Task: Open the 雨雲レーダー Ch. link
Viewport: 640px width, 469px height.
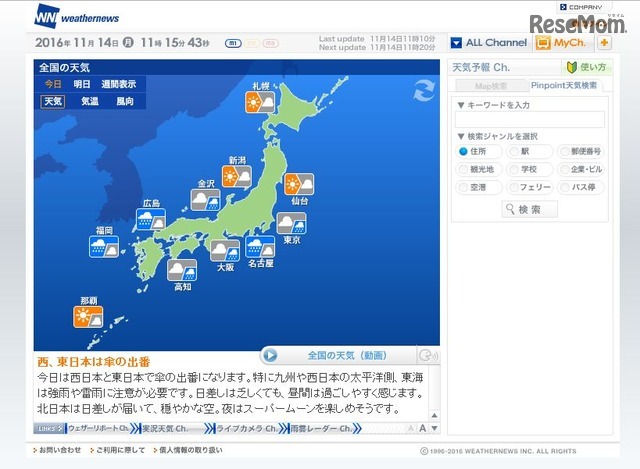Action: tap(321, 429)
